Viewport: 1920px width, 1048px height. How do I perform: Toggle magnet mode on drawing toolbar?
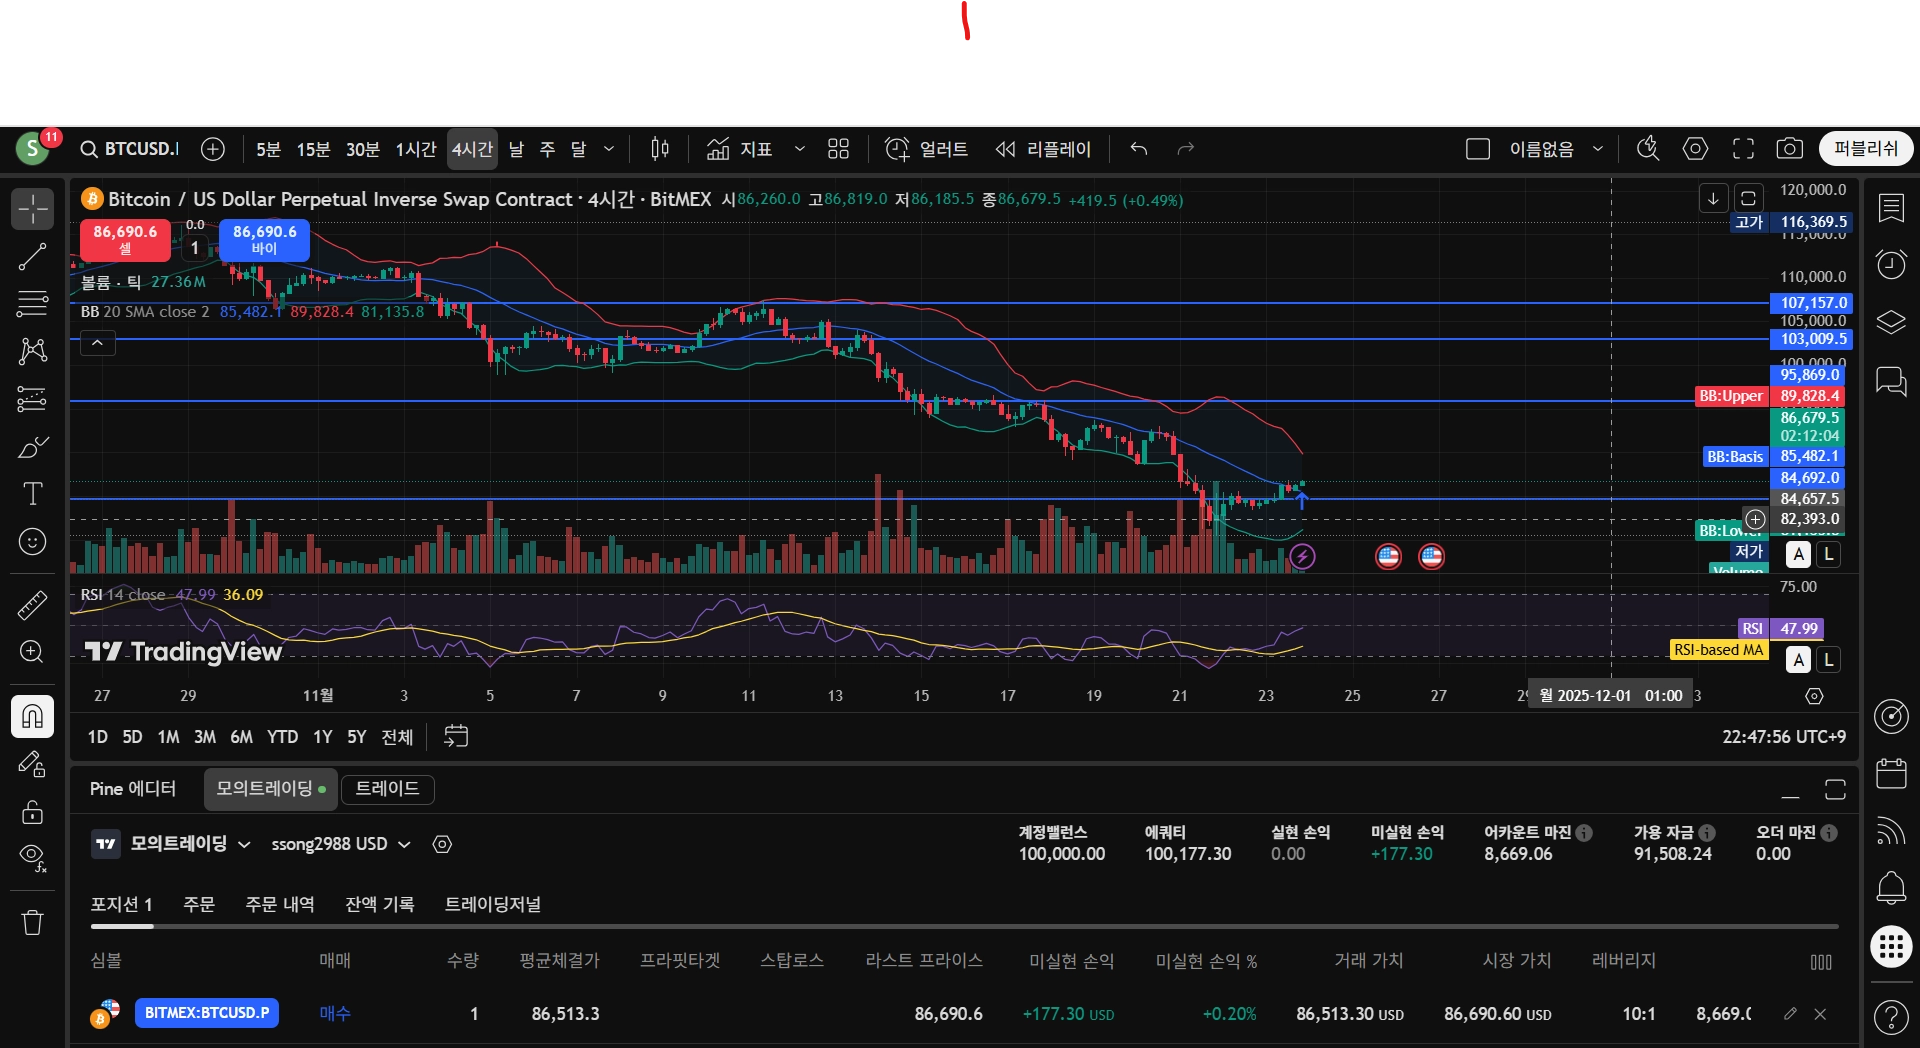(x=32, y=716)
